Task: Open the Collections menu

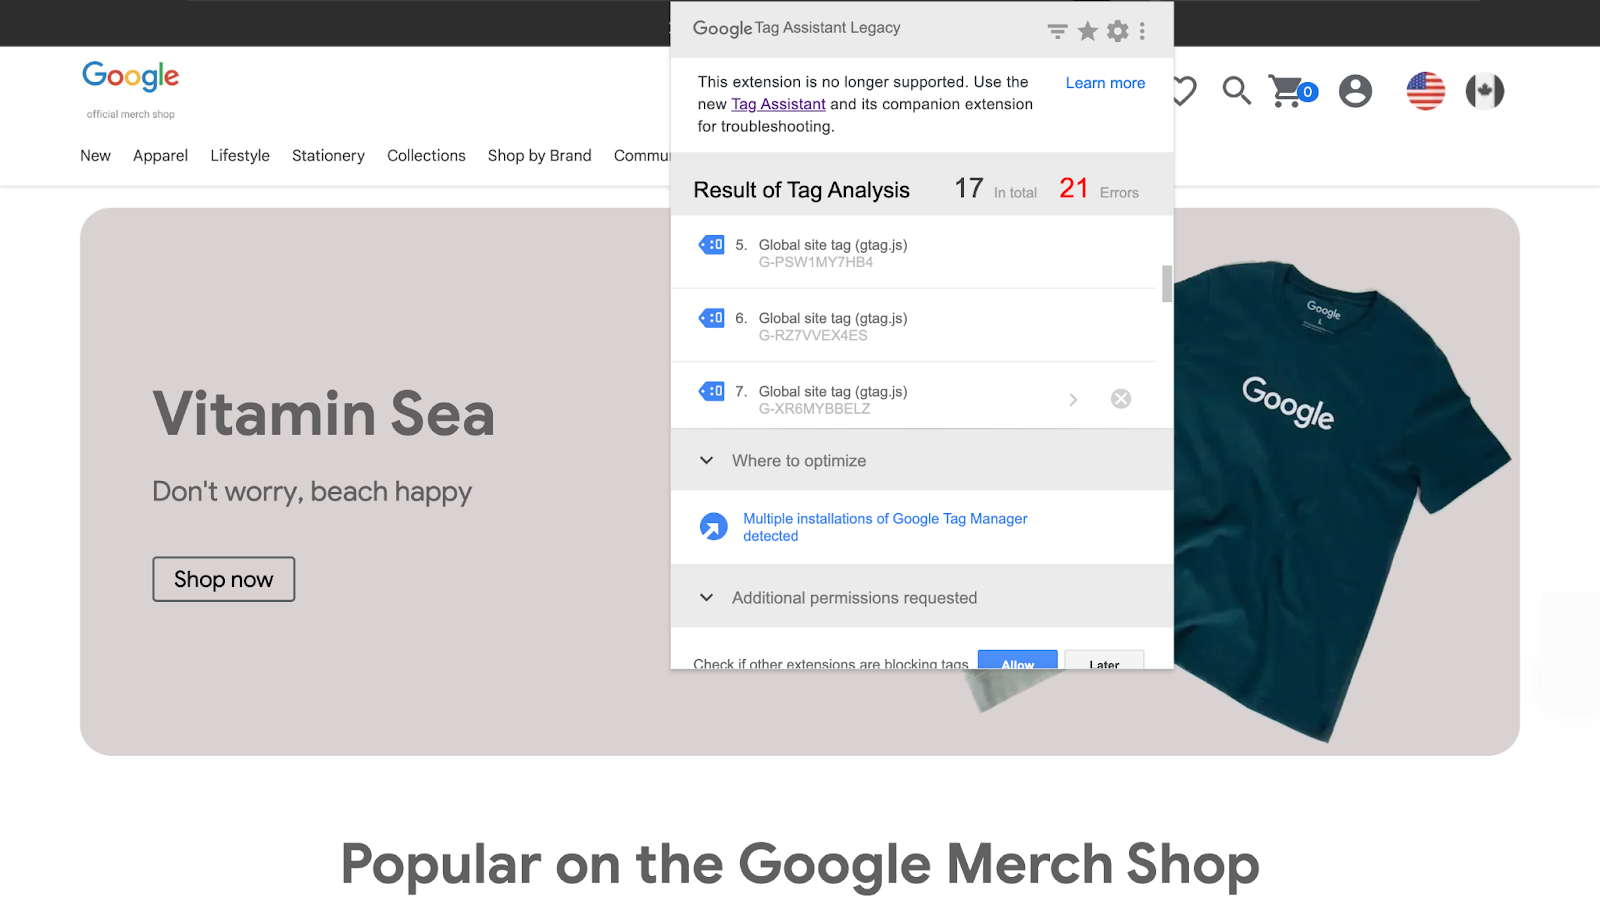Action: click(426, 156)
